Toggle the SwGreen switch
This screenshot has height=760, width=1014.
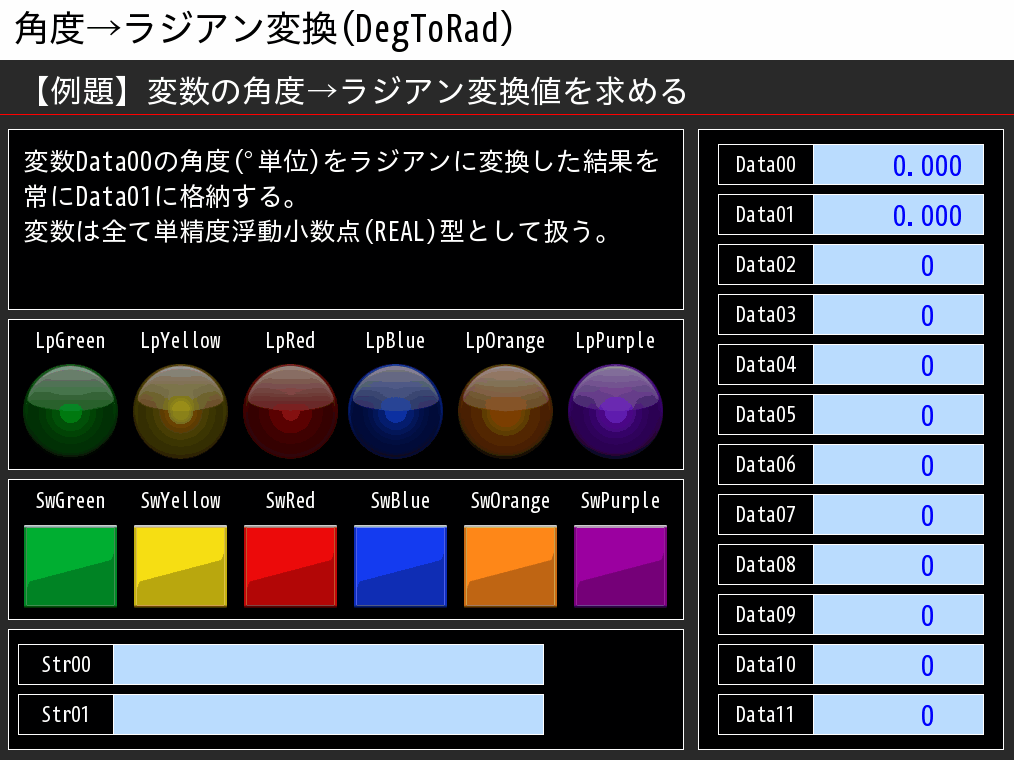(70, 566)
